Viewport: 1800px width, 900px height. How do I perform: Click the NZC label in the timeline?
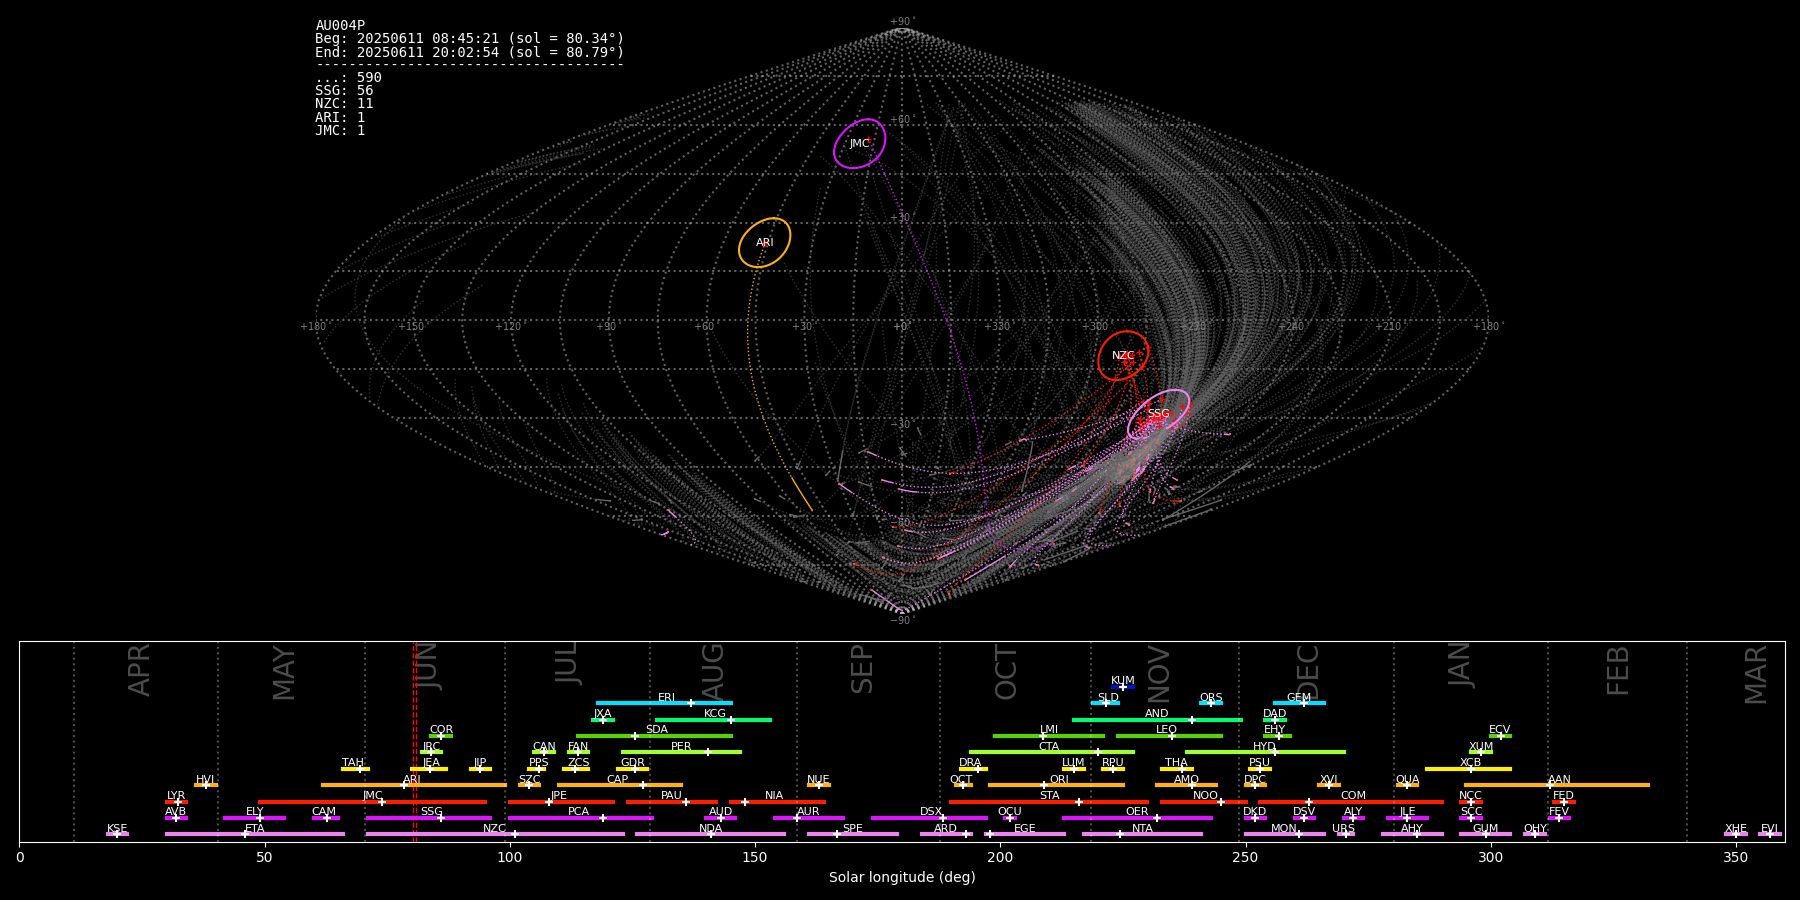point(494,829)
